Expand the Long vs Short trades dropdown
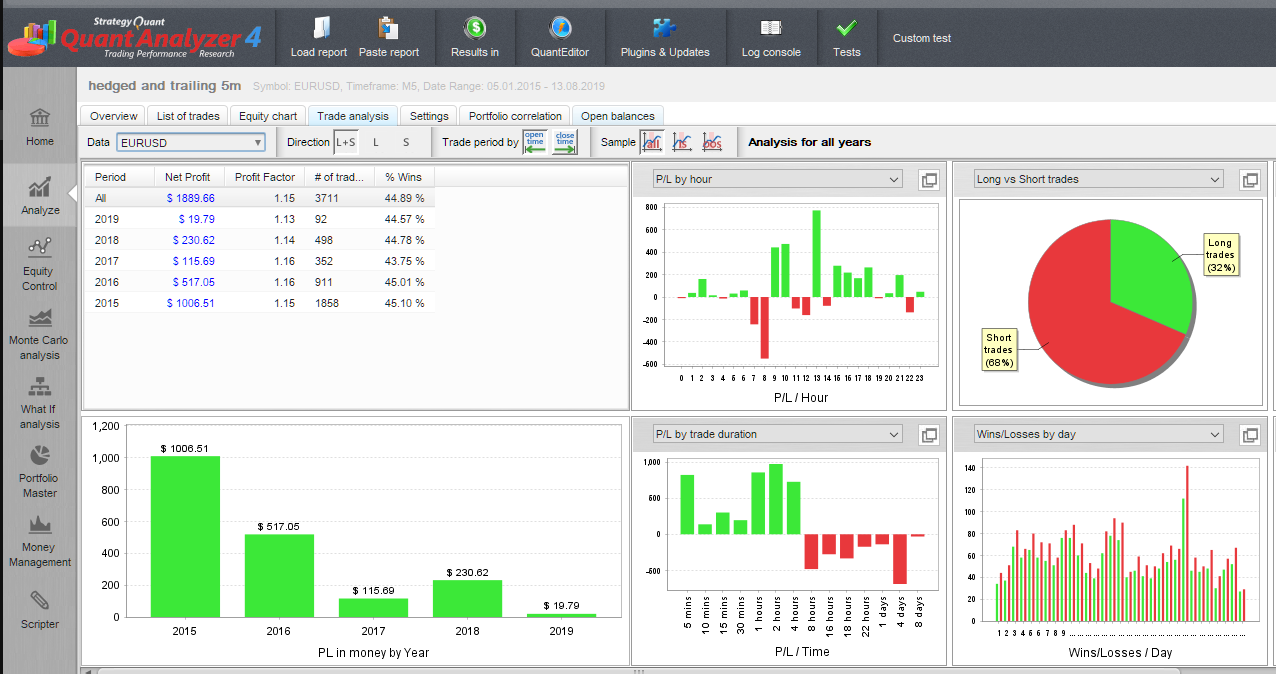 click(x=1098, y=180)
